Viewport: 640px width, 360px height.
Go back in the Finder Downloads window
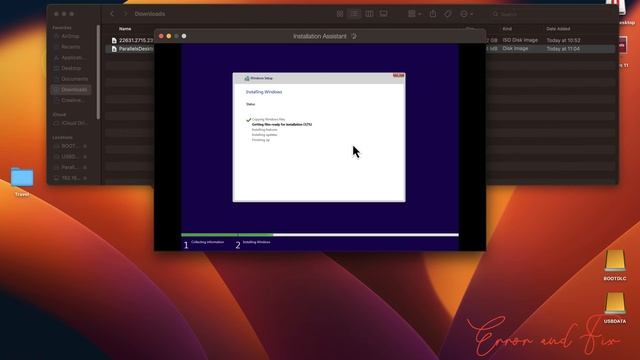(112, 14)
